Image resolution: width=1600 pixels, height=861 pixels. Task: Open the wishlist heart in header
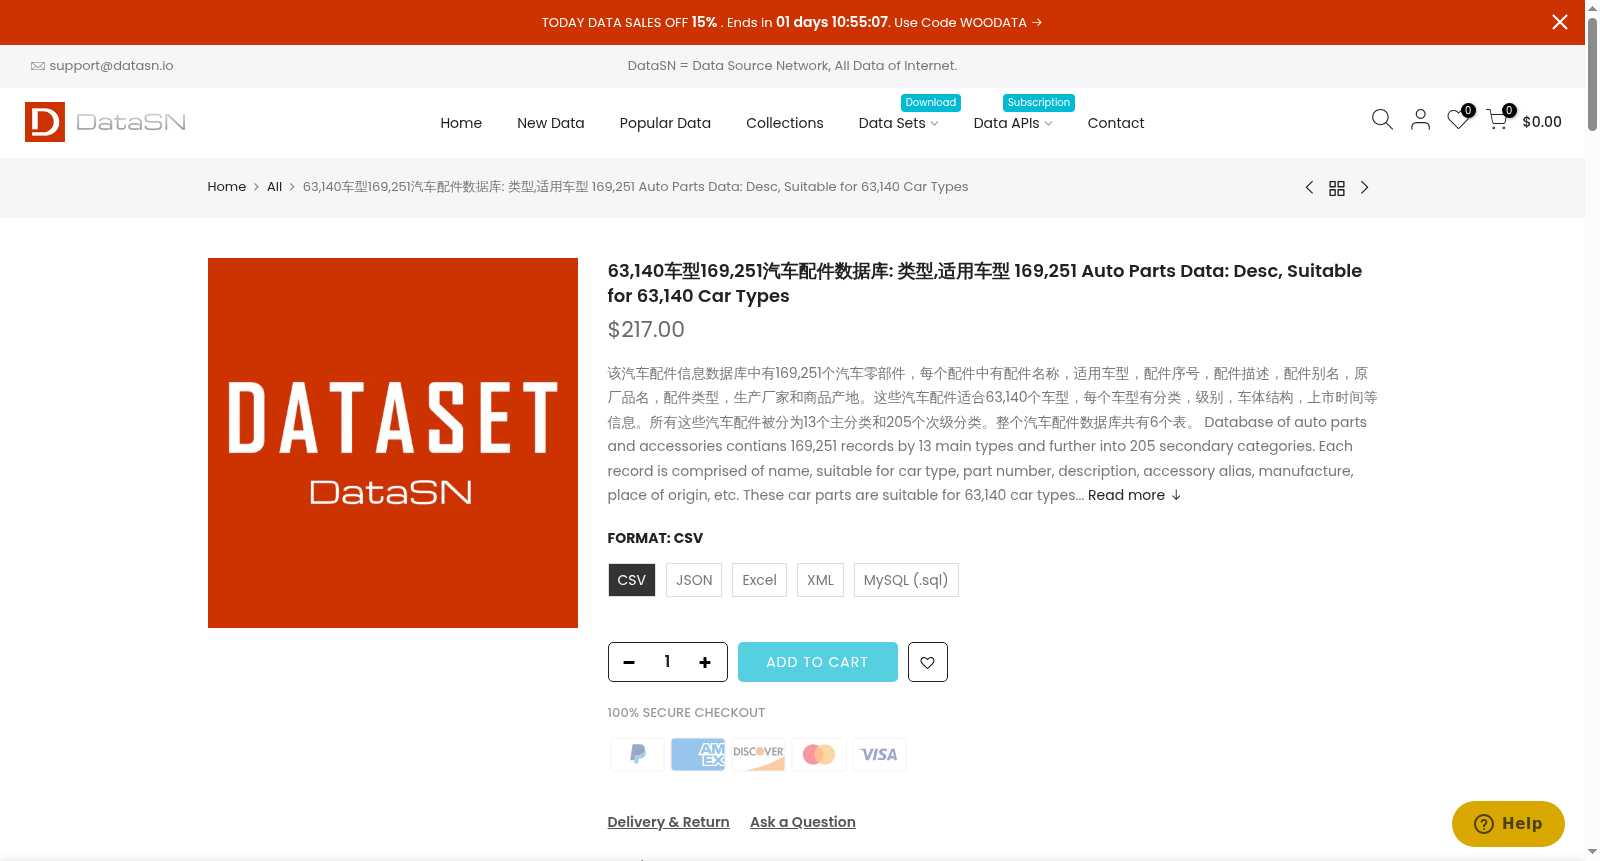point(1458,120)
